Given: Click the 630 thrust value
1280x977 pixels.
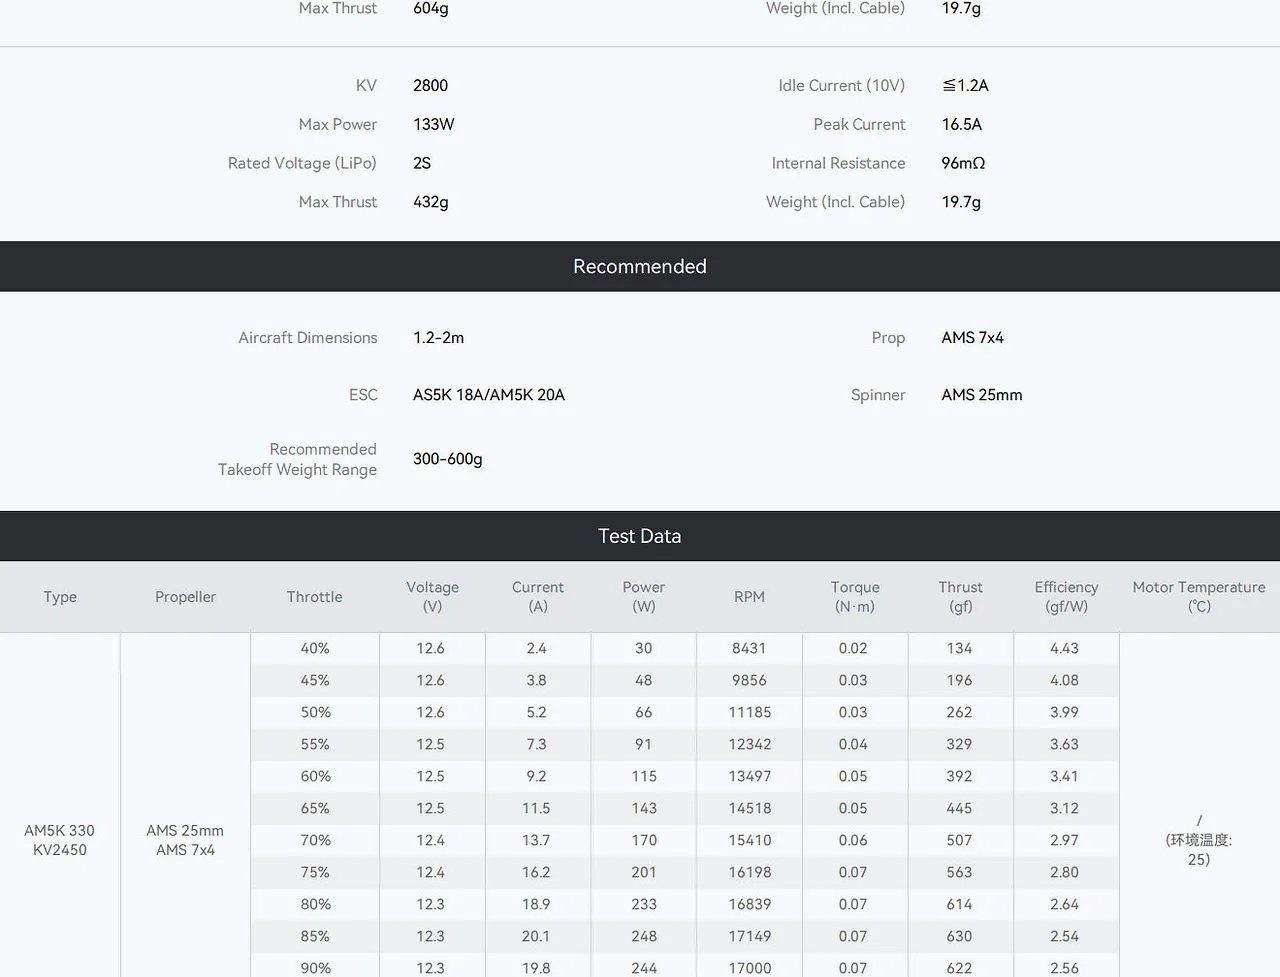Looking at the screenshot, I should point(960,936).
